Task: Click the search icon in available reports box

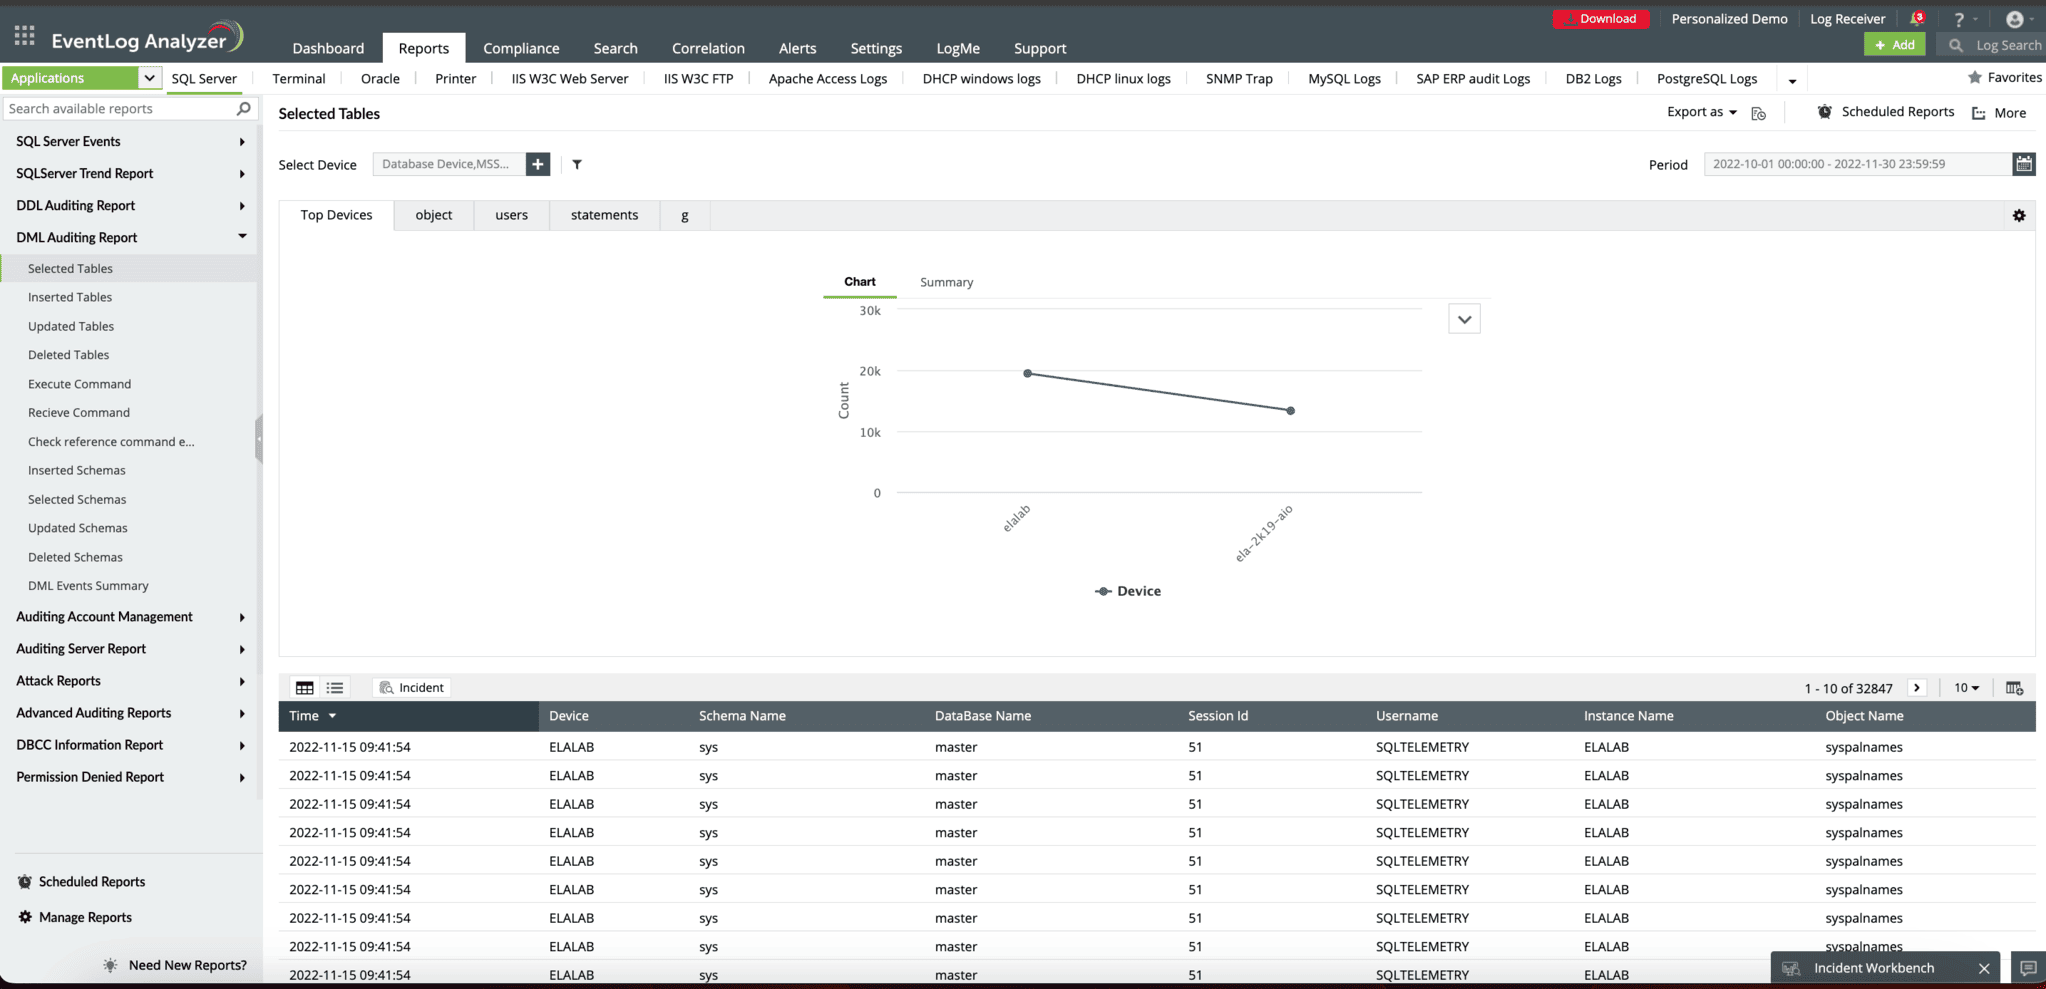Action: tap(243, 109)
